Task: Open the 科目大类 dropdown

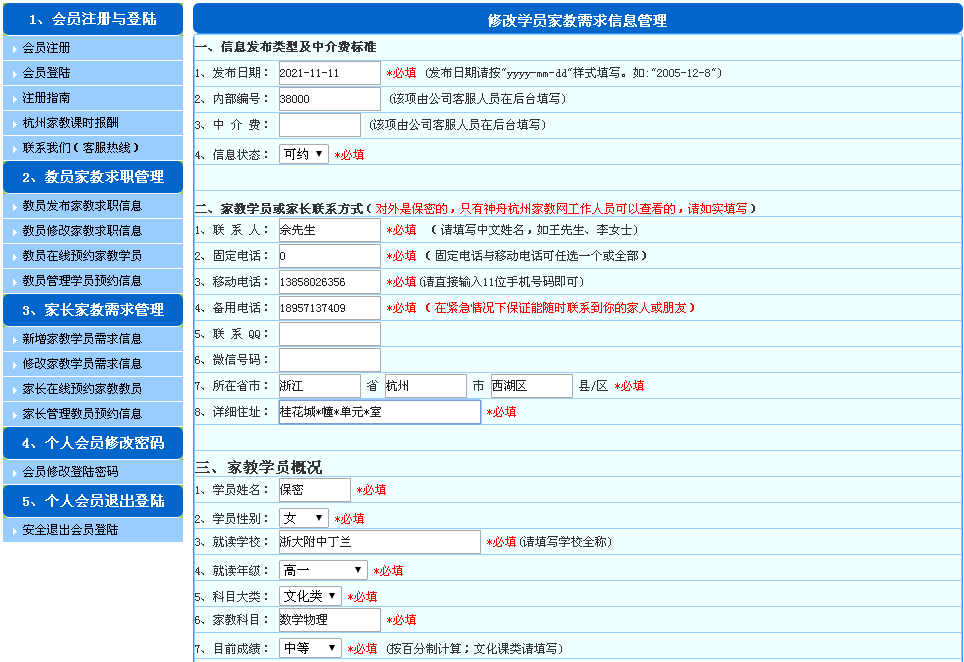Action: pos(310,596)
